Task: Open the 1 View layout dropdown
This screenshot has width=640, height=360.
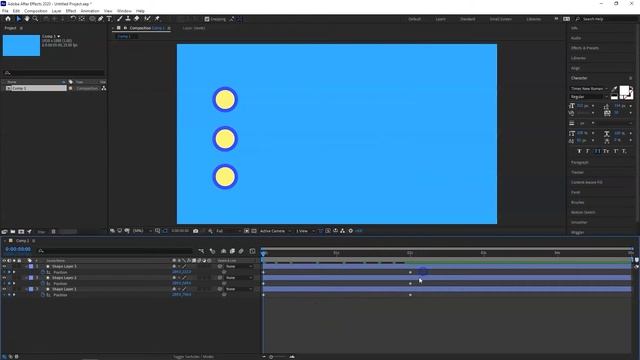Action: (x=305, y=231)
